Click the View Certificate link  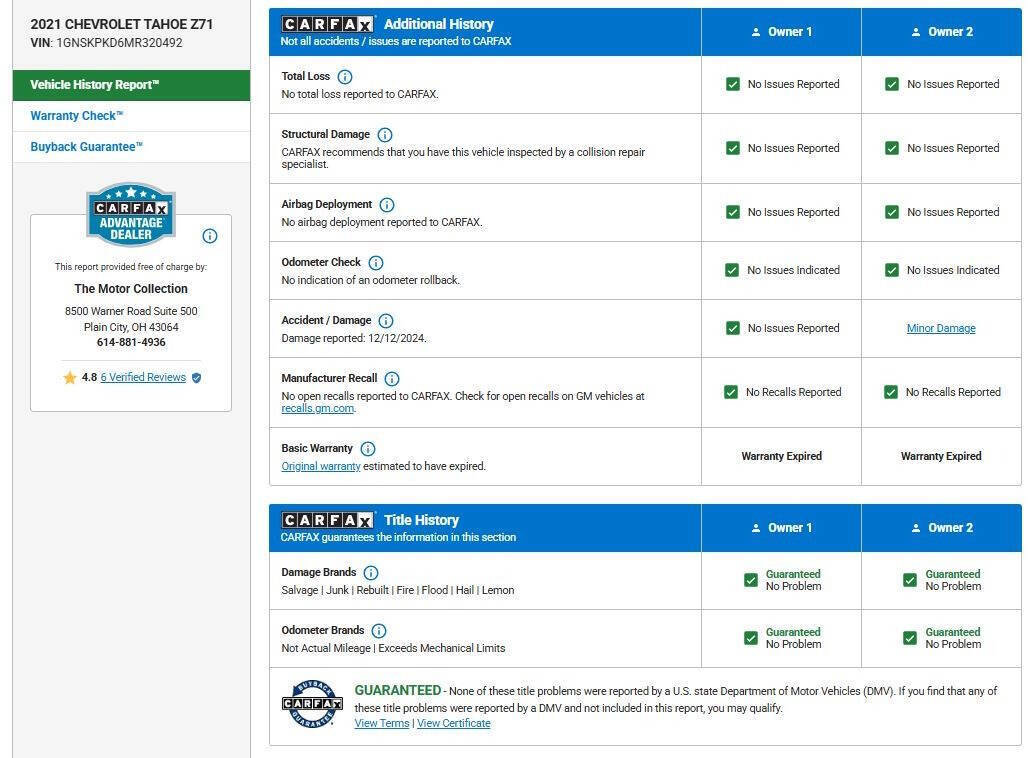[x=453, y=723]
